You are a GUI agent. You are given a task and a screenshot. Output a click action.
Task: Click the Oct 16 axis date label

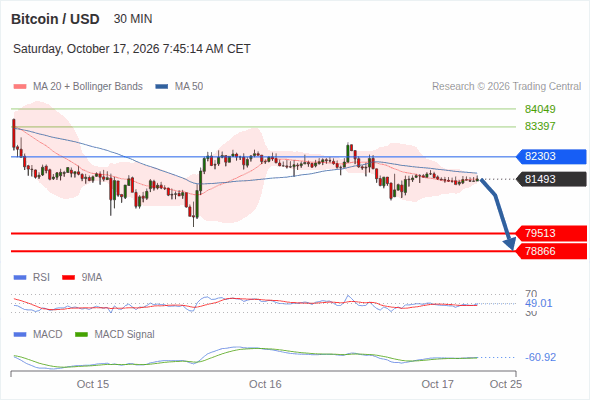coord(265,384)
